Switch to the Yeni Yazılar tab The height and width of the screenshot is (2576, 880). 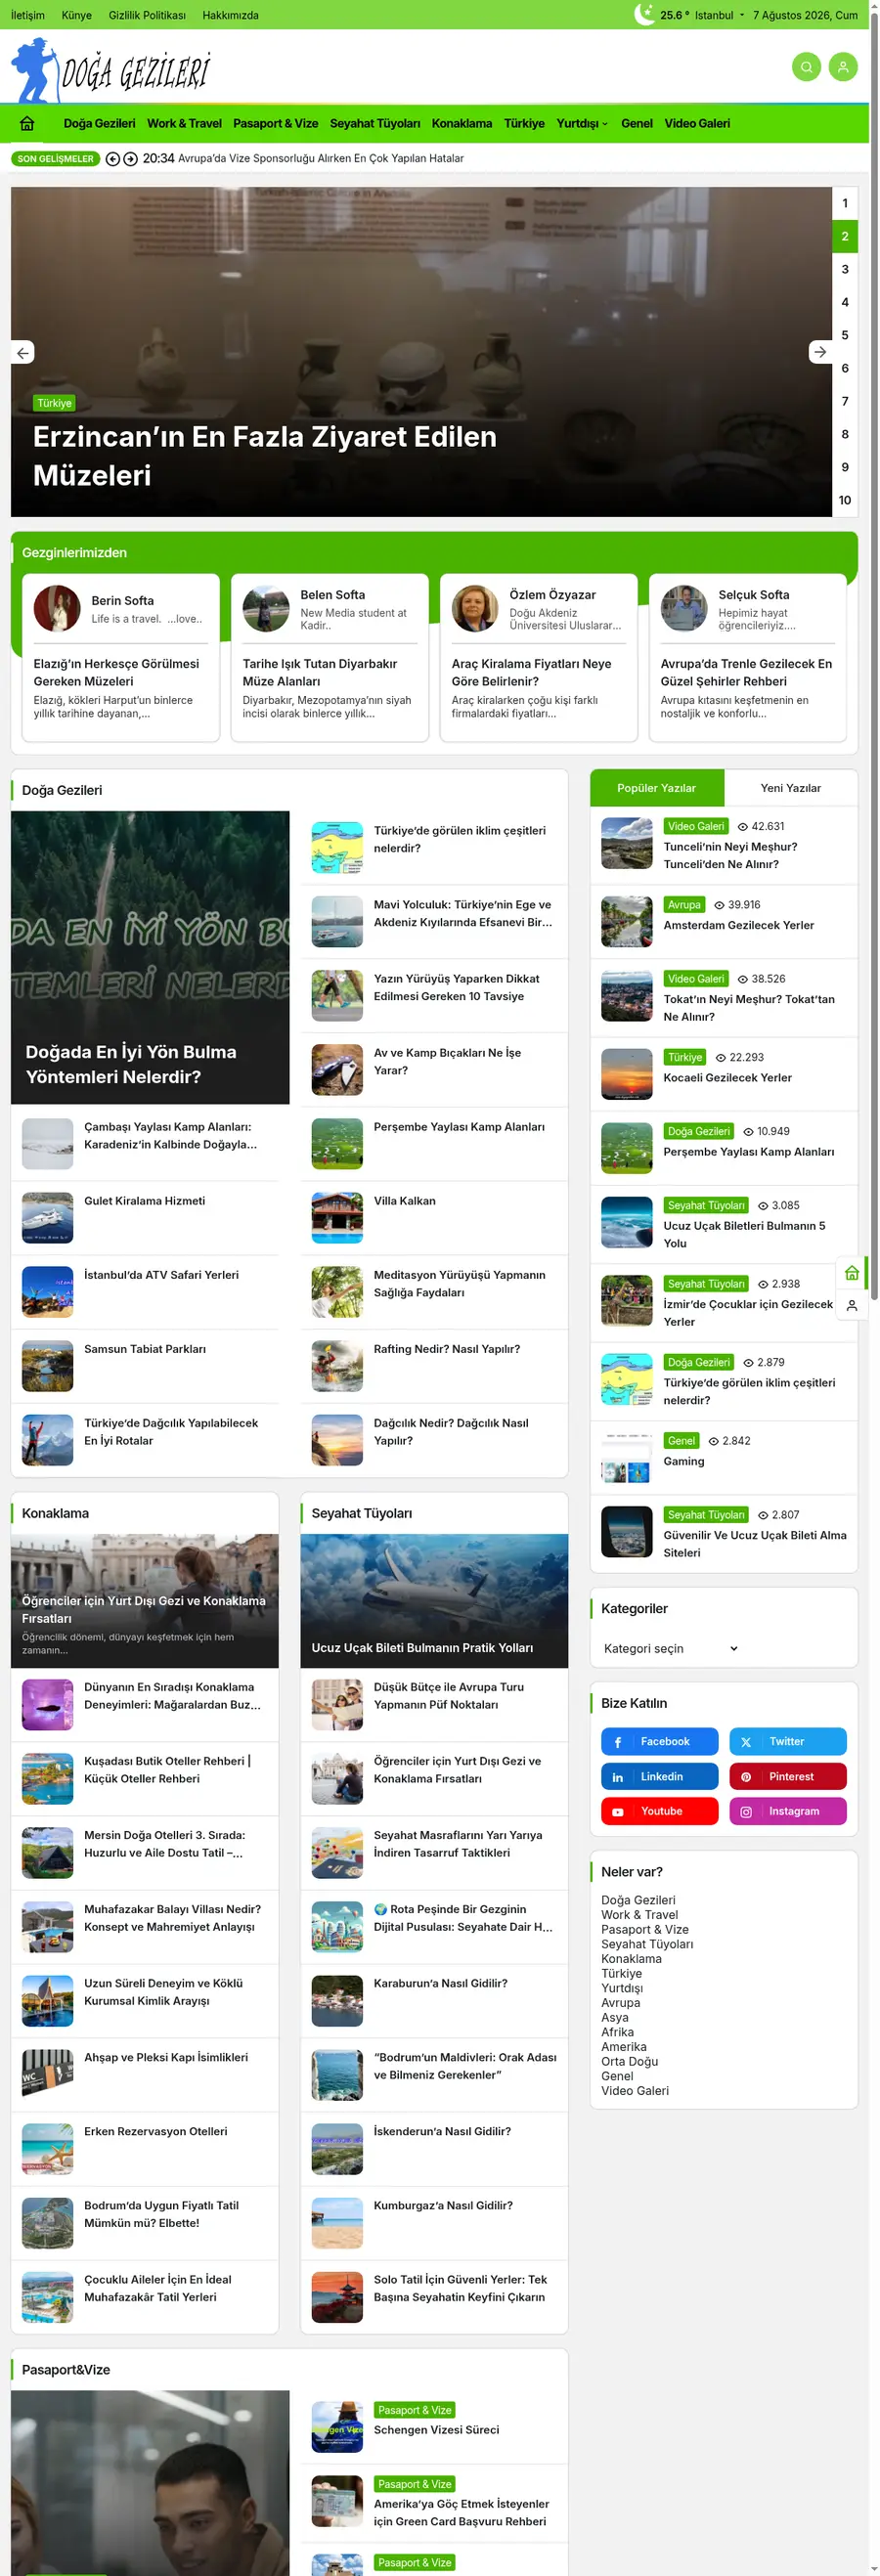point(791,788)
